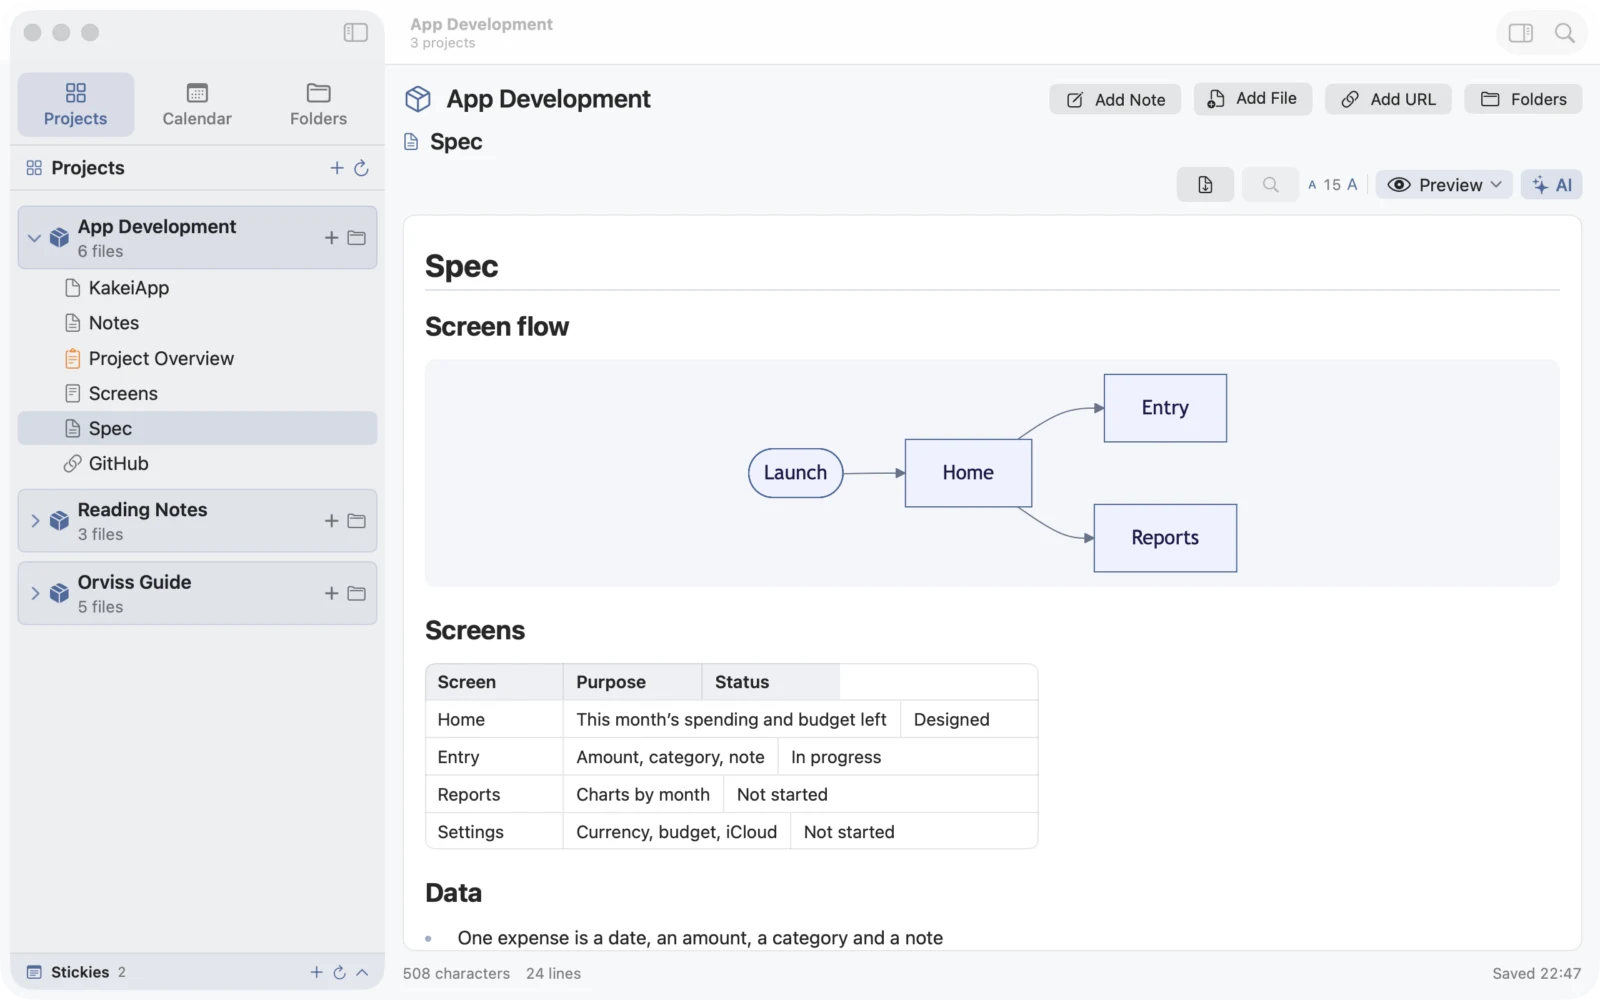The height and width of the screenshot is (1000, 1600).
Task: Add a file to App Development with plus
Action: point(331,238)
